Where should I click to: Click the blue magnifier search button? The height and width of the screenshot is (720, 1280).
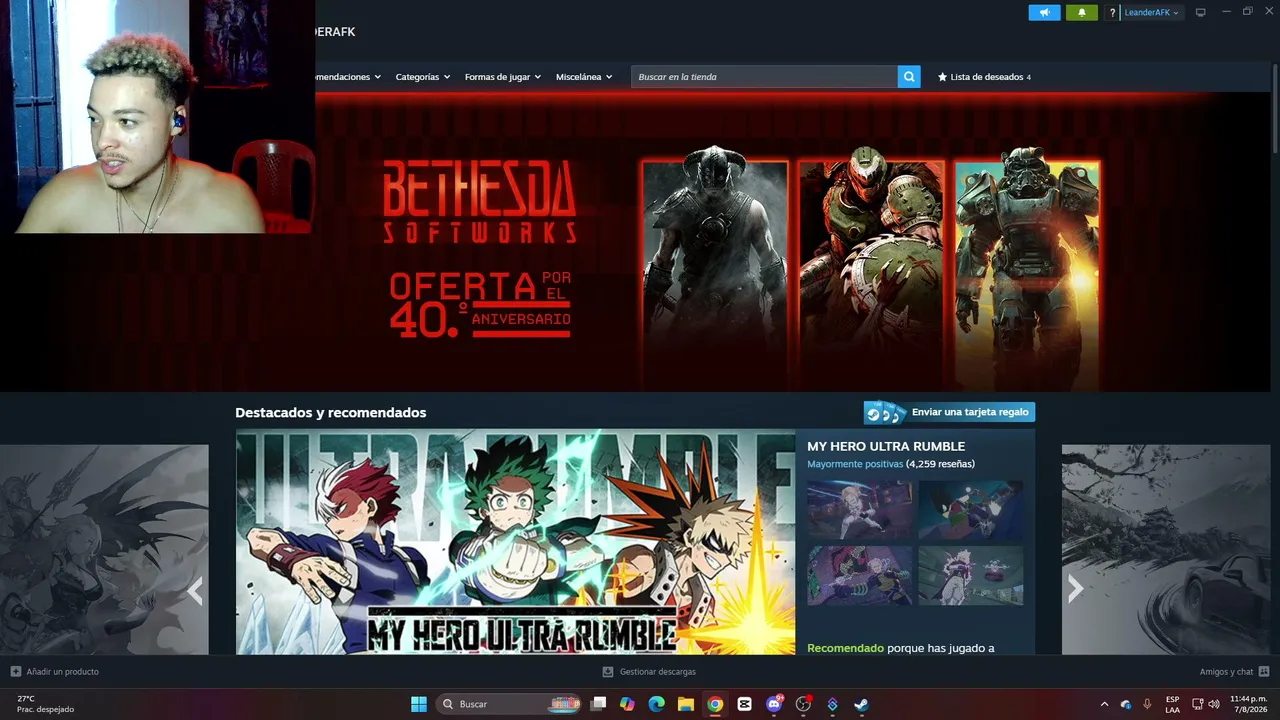point(909,77)
